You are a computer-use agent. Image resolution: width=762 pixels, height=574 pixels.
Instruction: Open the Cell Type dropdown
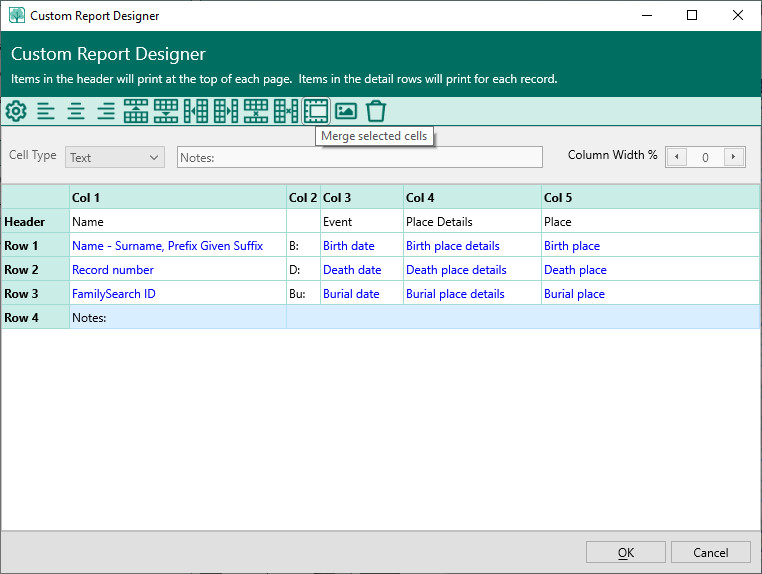click(x=114, y=157)
